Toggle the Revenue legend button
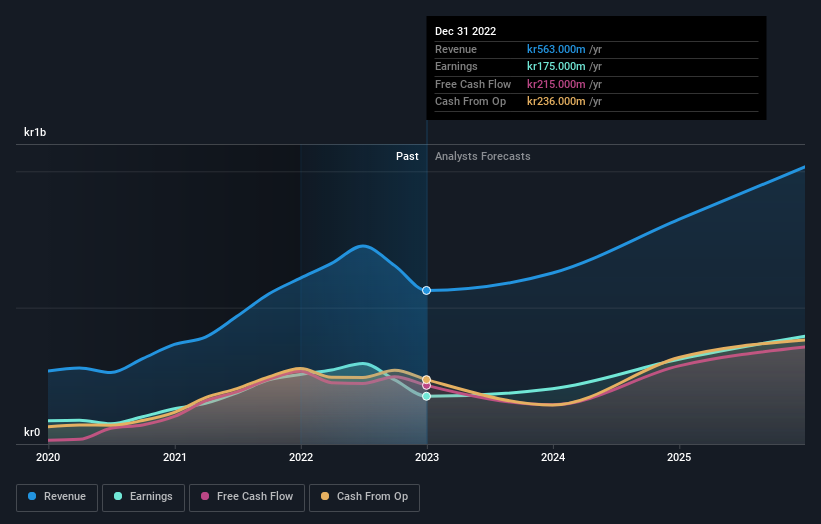This screenshot has width=821, height=524. (57, 497)
